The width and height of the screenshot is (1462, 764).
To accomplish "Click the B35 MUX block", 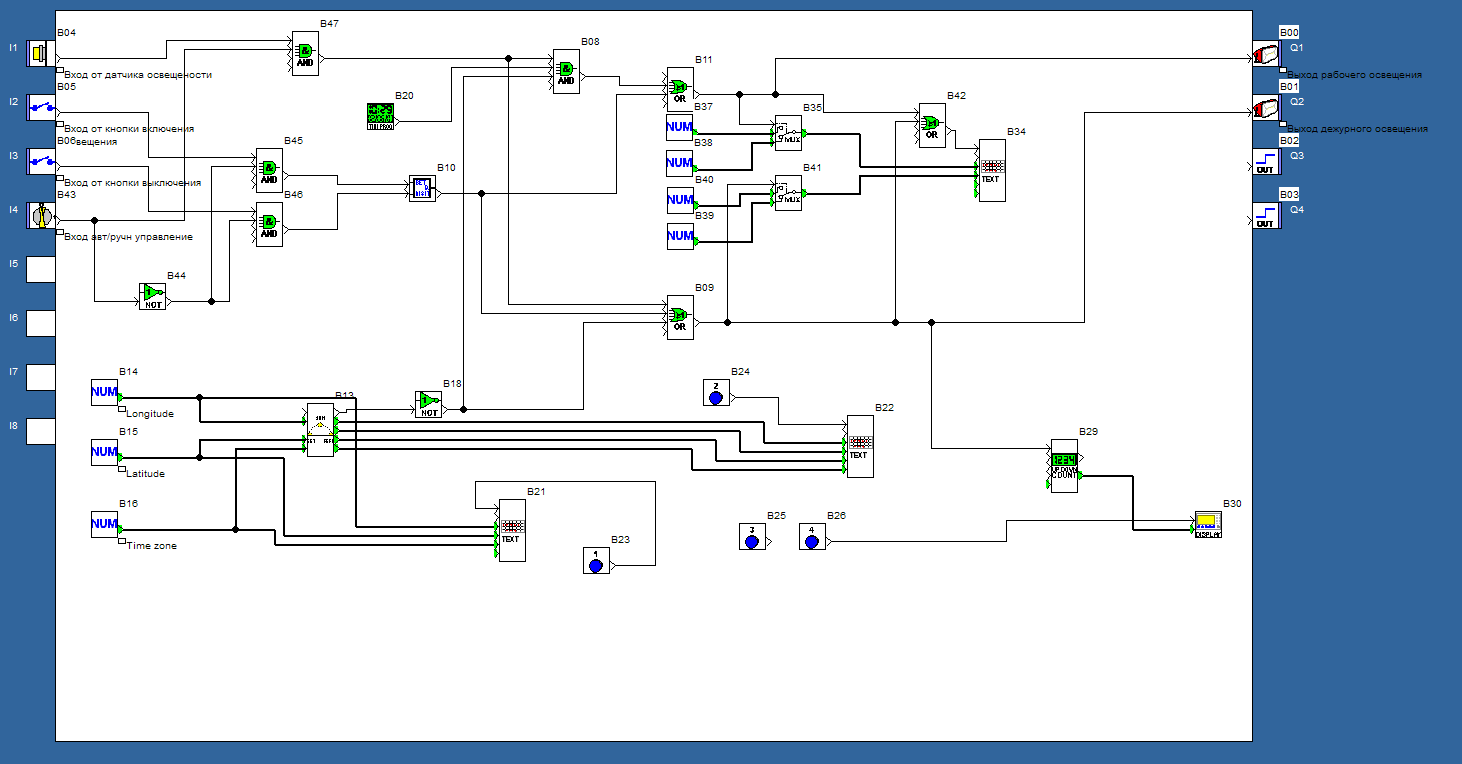I will pyautogui.click(x=788, y=133).
